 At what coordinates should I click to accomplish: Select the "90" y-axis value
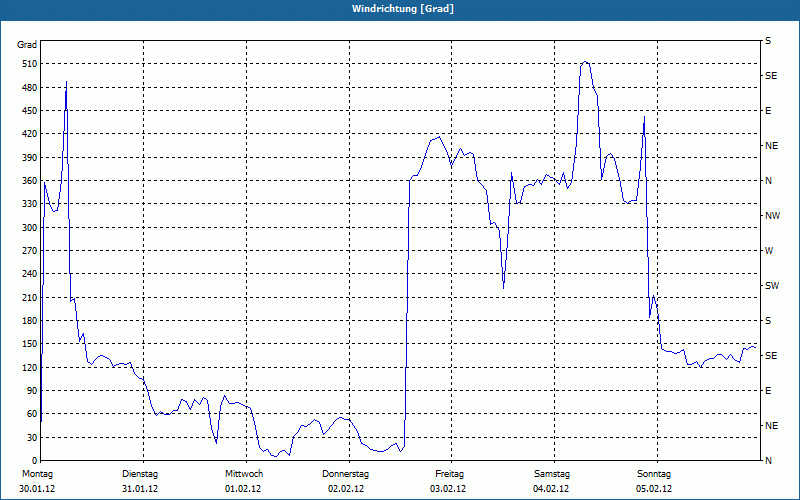pos(32,391)
